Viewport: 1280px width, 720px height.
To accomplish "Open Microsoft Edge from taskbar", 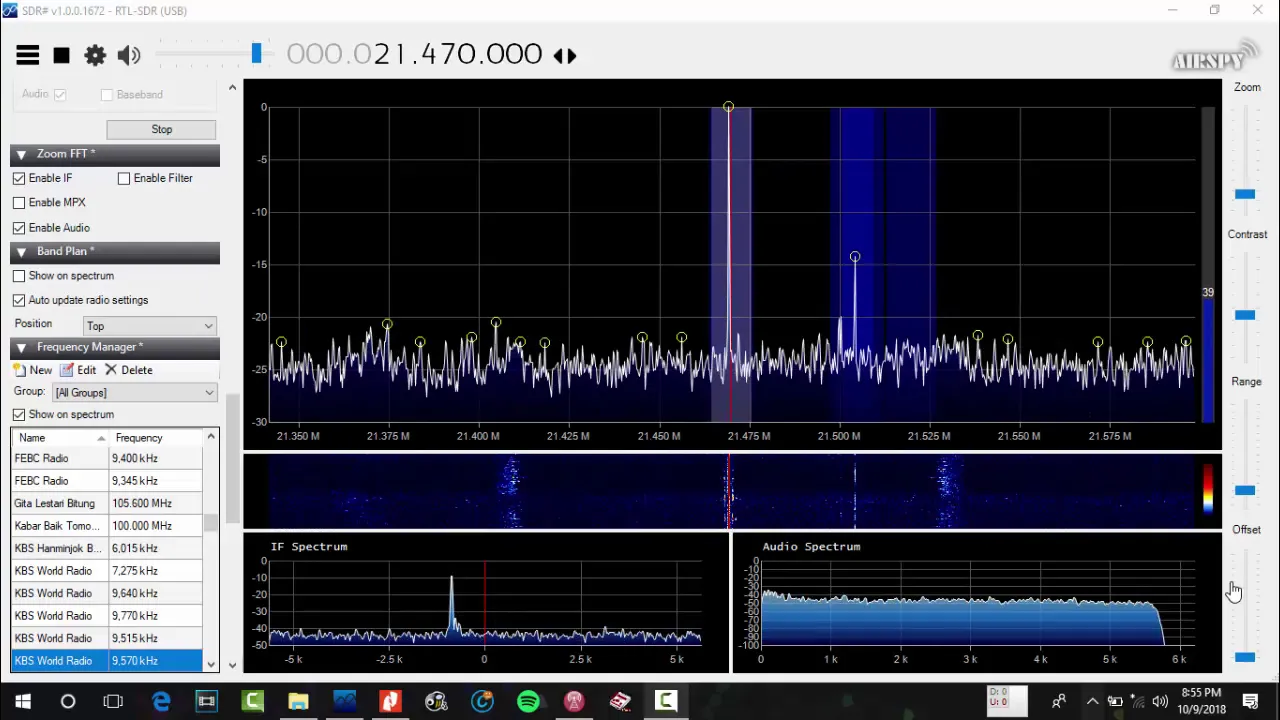I will click(160, 701).
